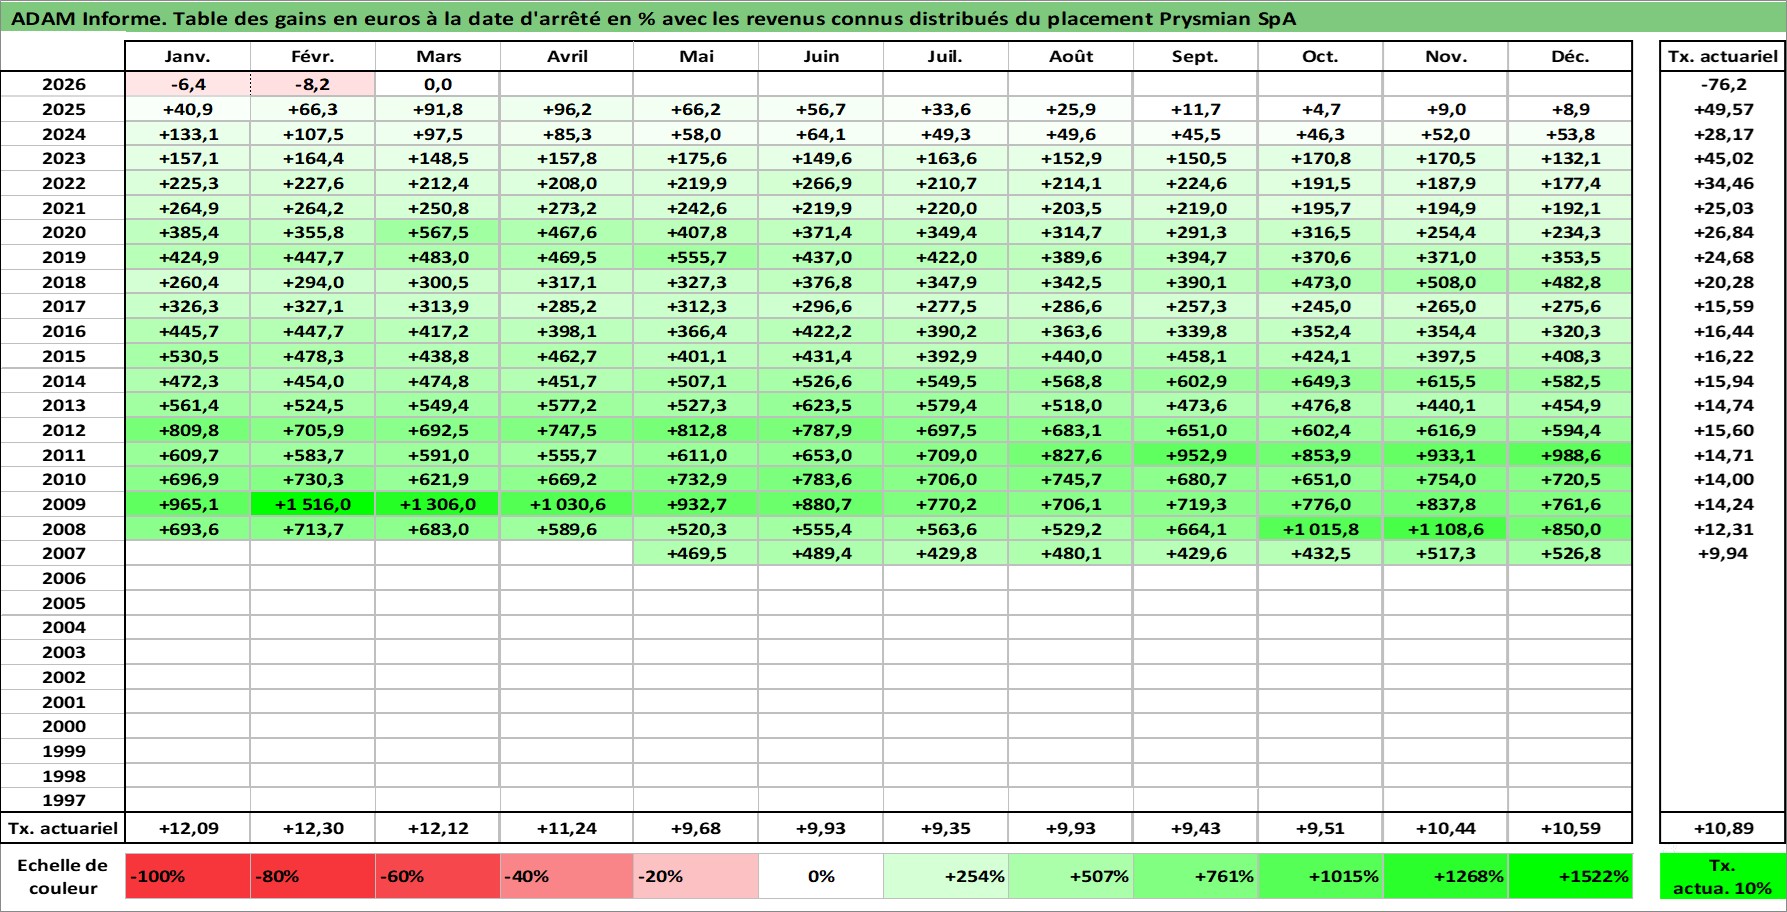Select the +8,9 cell for December 2025
The width and height of the screenshot is (1787, 912).
1570,109
